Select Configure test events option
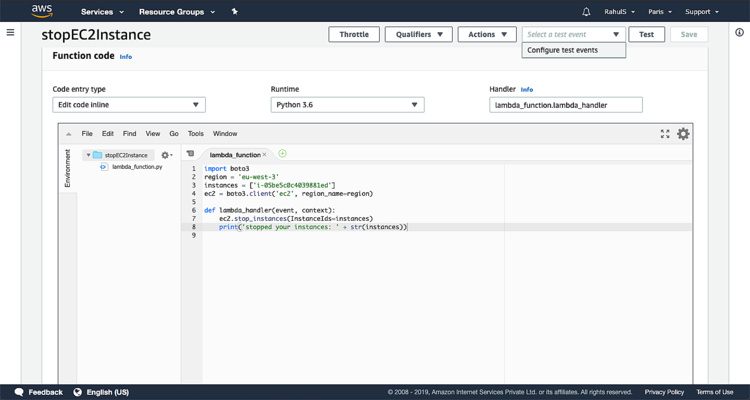The width and height of the screenshot is (750, 400). (x=563, y=50)
